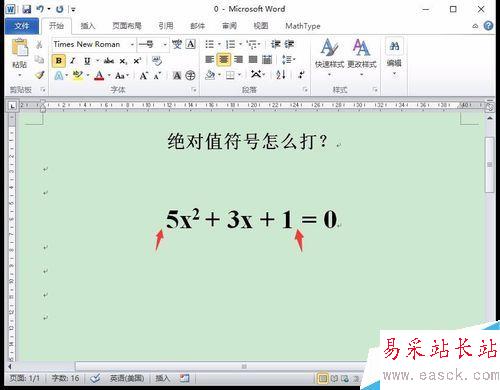This screenshot has height=390, width=500.
Task: Toggle Bold formatting
Action: click(59, 61)
